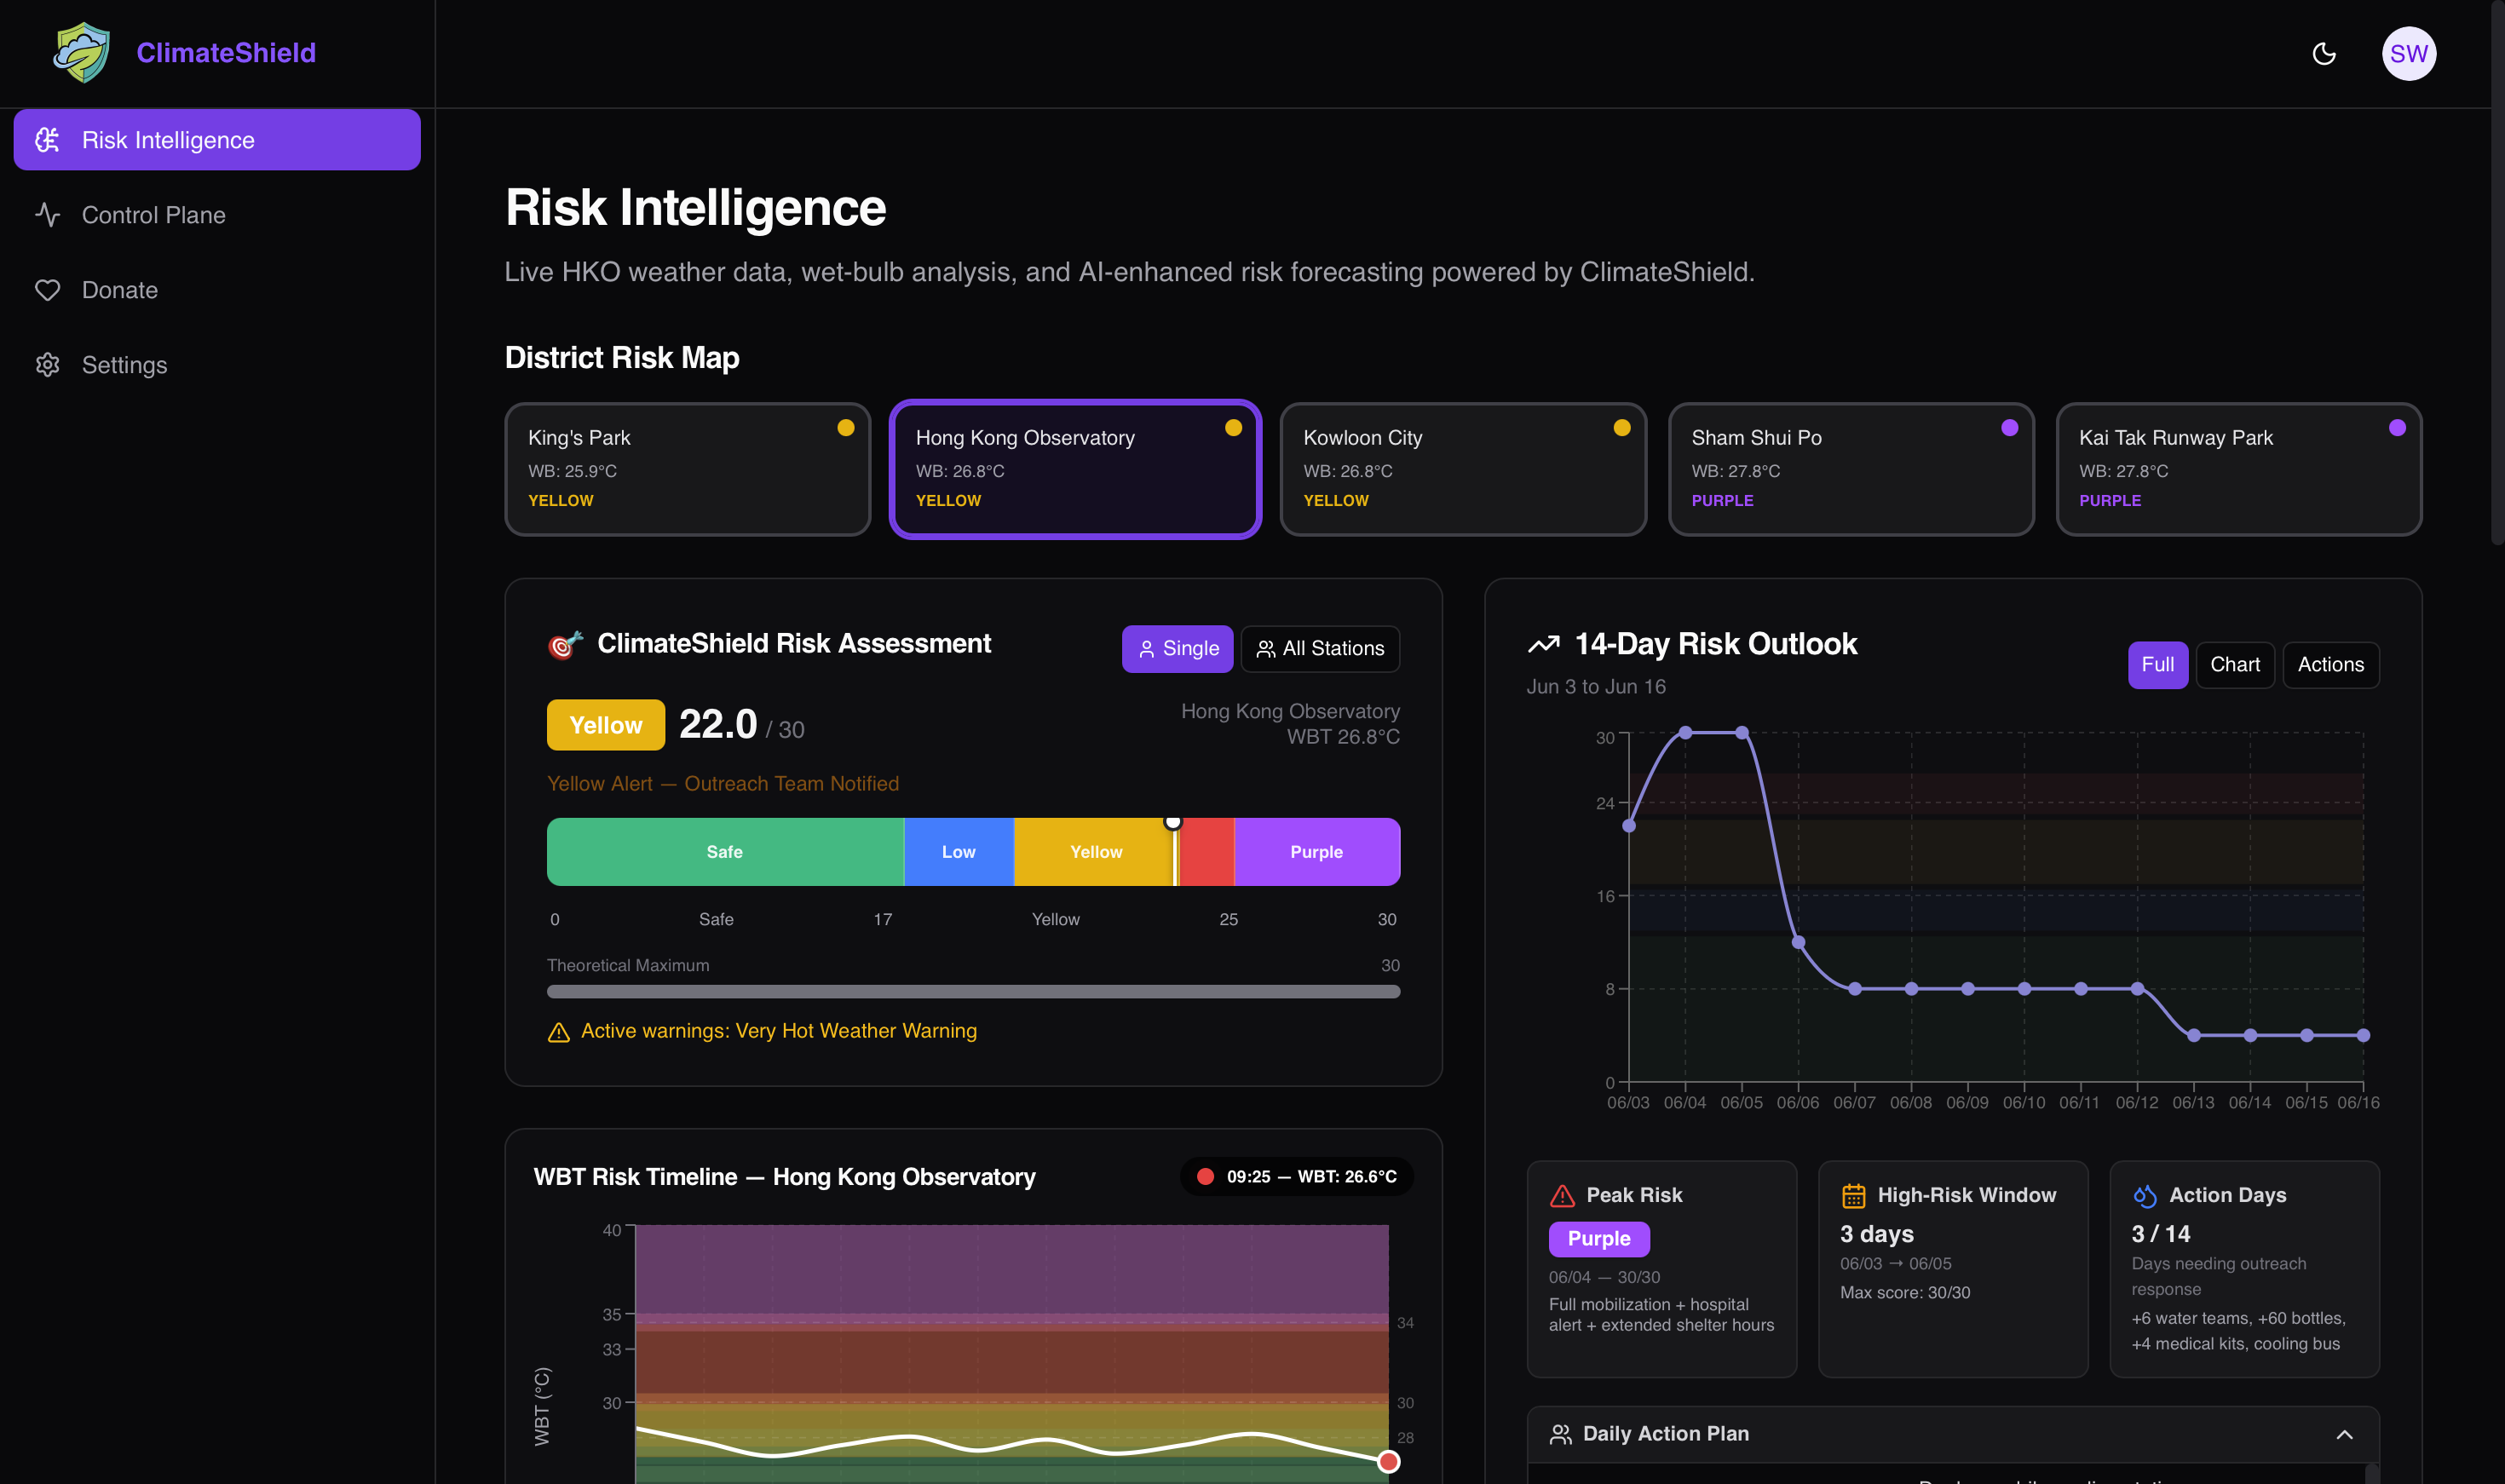This screenshot has width=2505, height=1484.
Task: Select the Sham Shui Po district card
Action: (1851, 469)
